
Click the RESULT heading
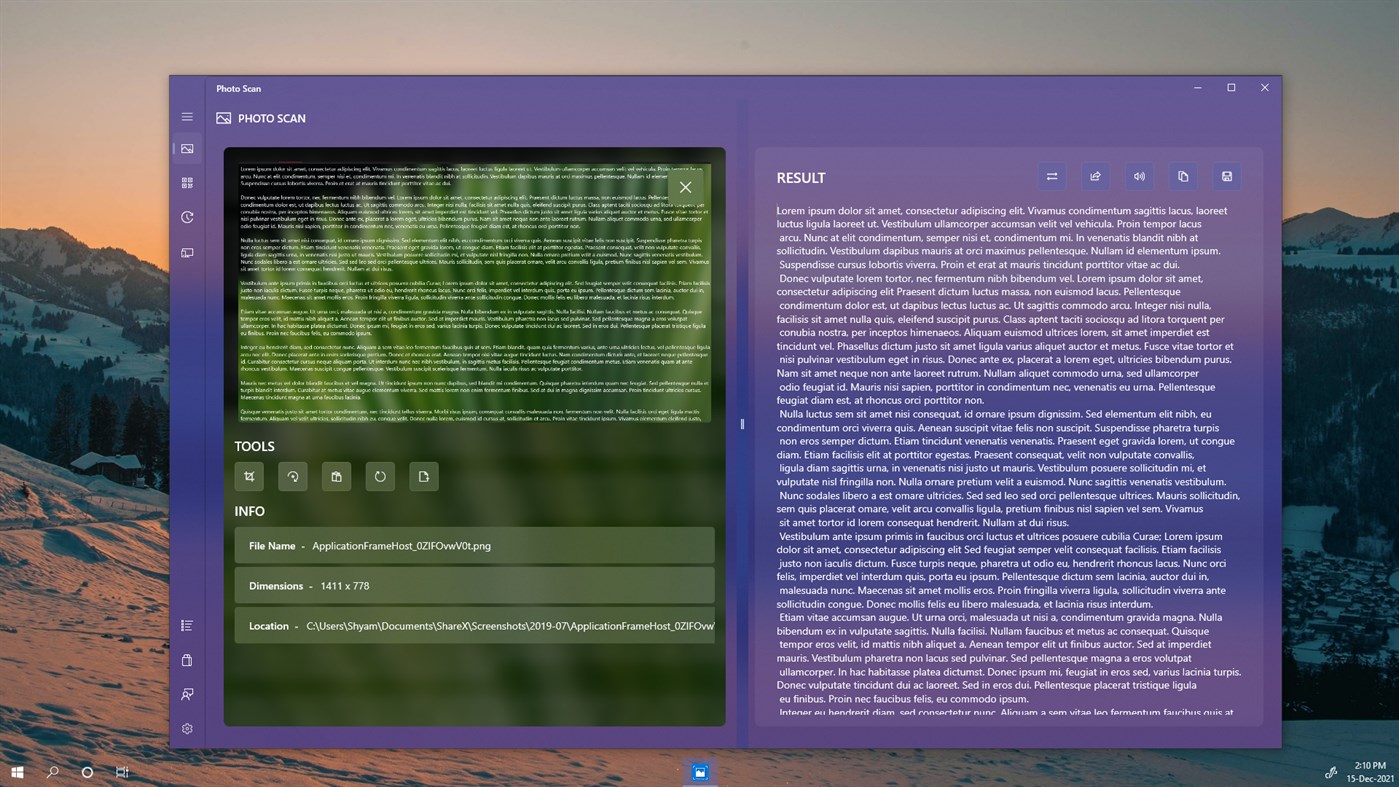pos(801,178)
